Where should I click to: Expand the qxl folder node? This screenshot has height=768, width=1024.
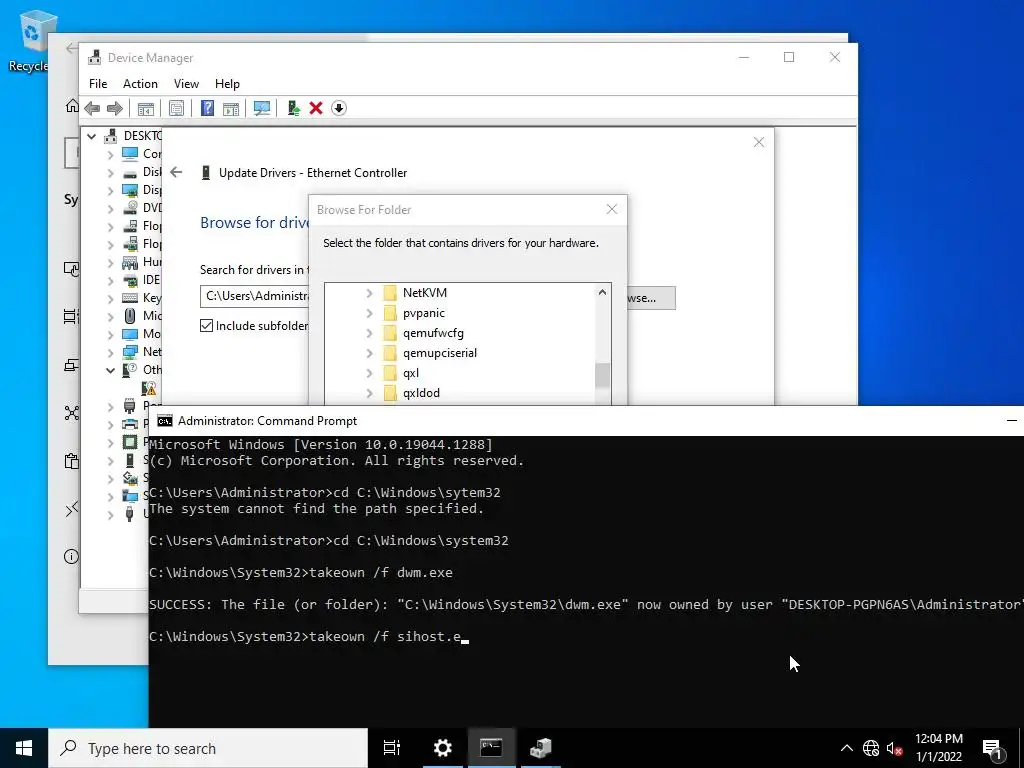click(x=369, y=374)
